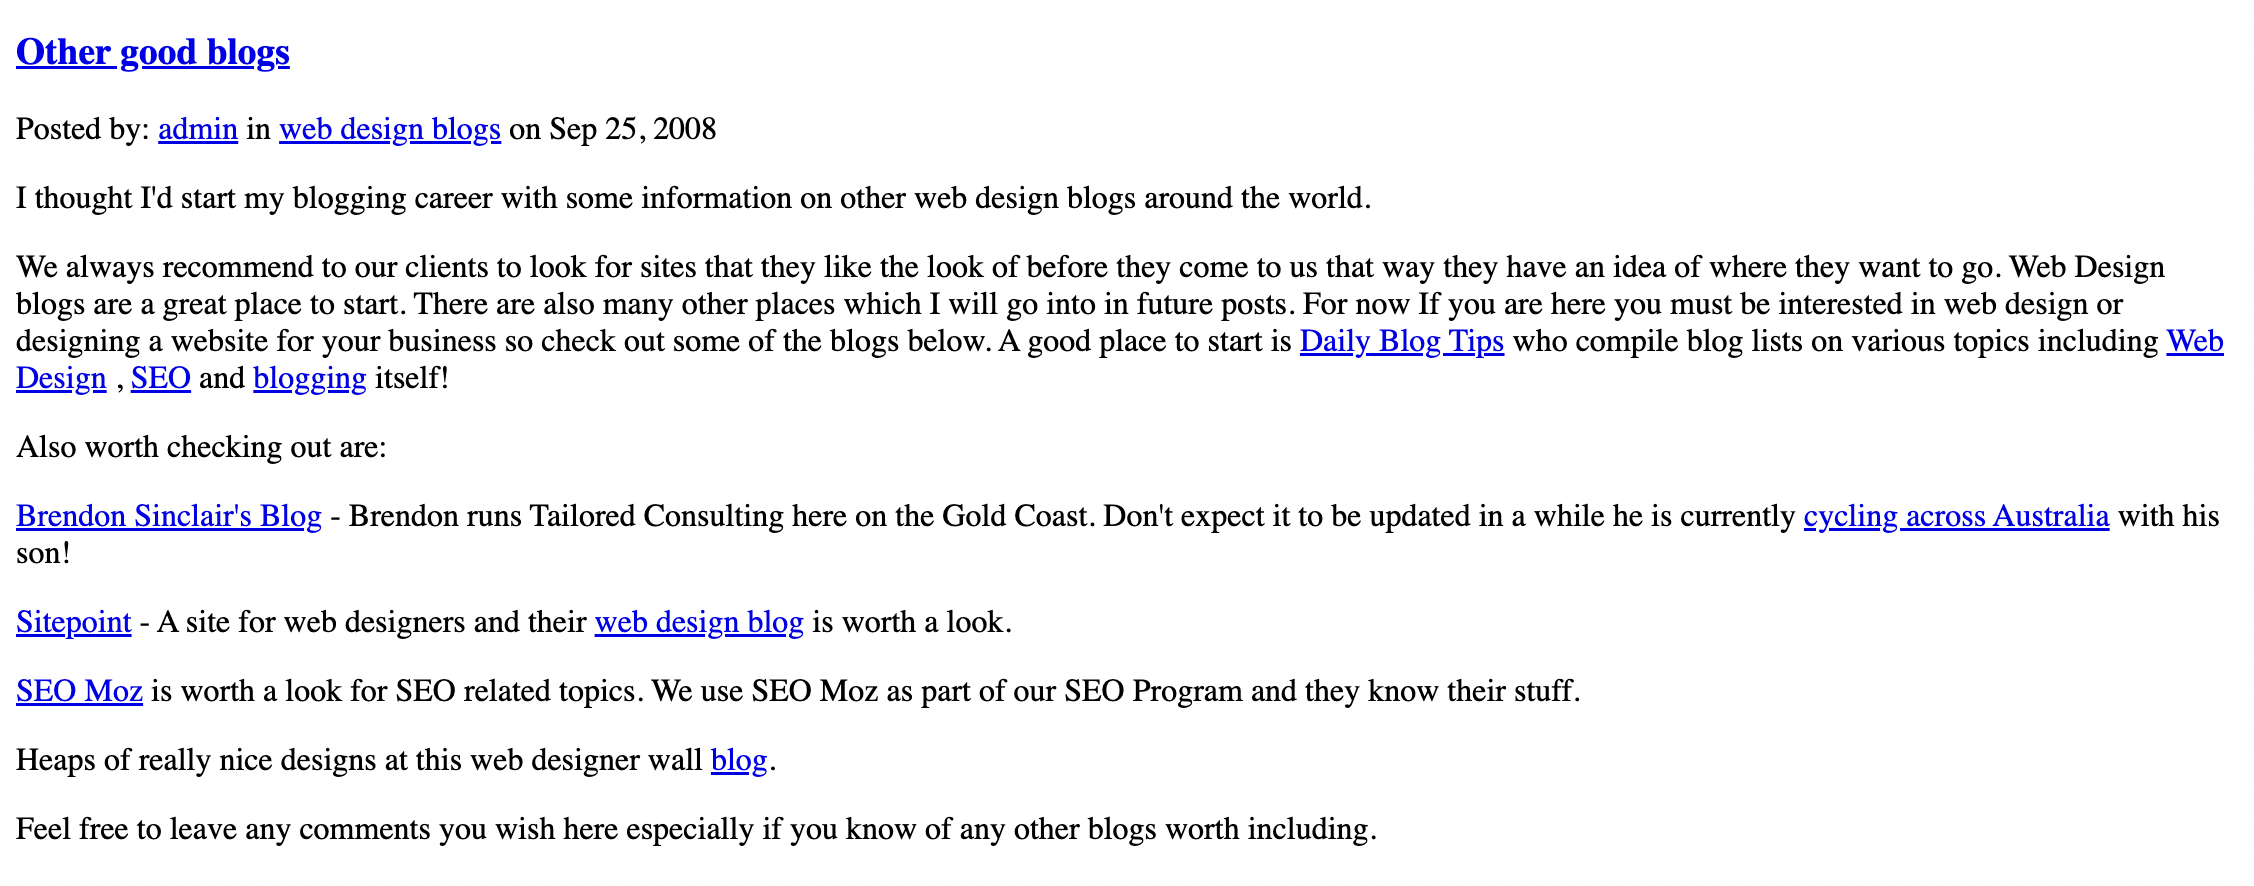Visit Brendon Sinclair's Blog link

(169, 516)
